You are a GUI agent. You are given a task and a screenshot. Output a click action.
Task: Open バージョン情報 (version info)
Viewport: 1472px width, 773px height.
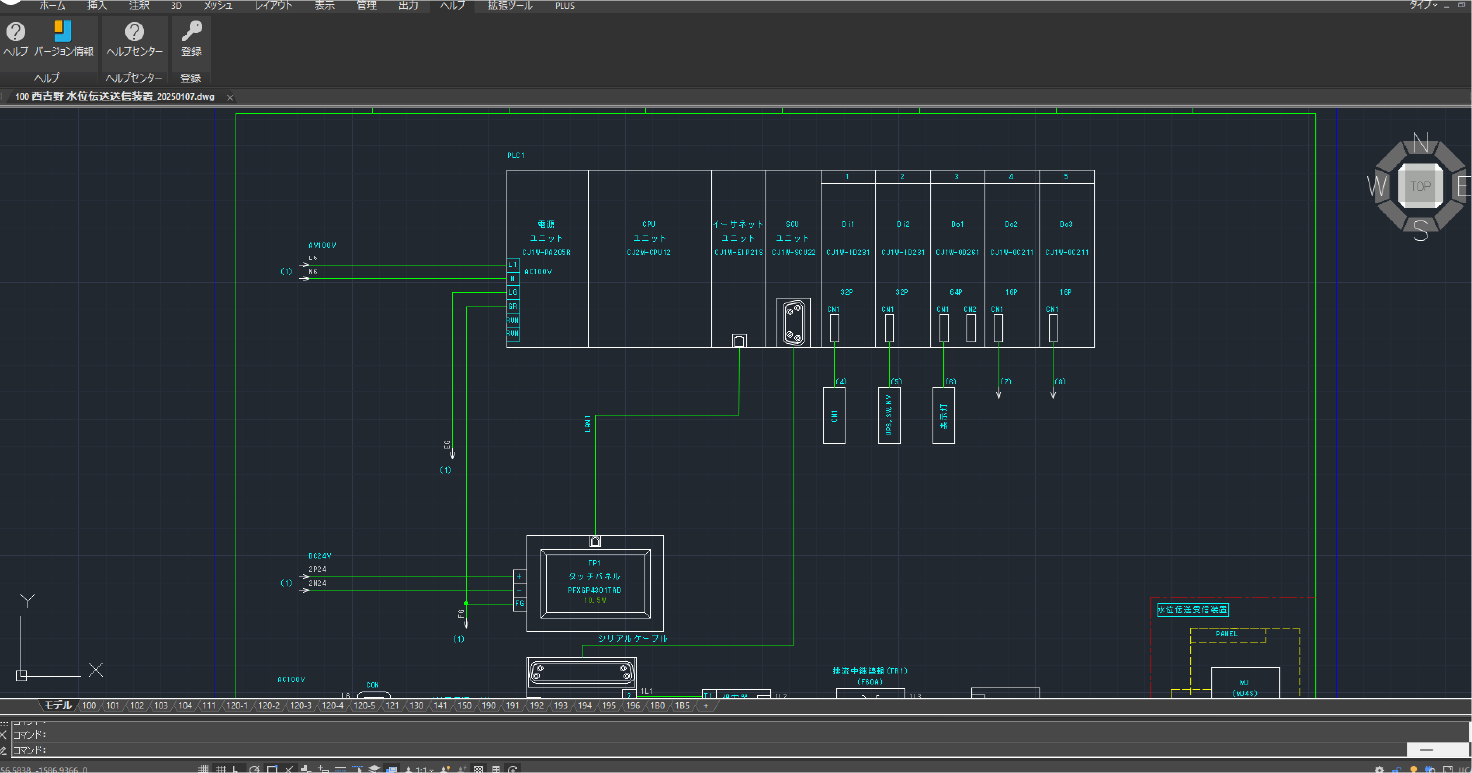click(63, 33)
